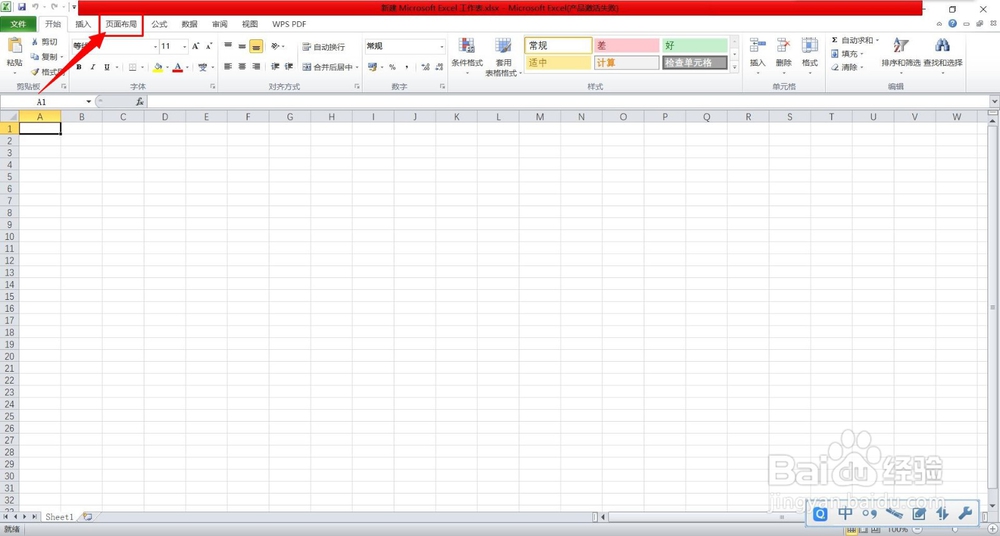Toggle Top Align vertical alignment

228,47
